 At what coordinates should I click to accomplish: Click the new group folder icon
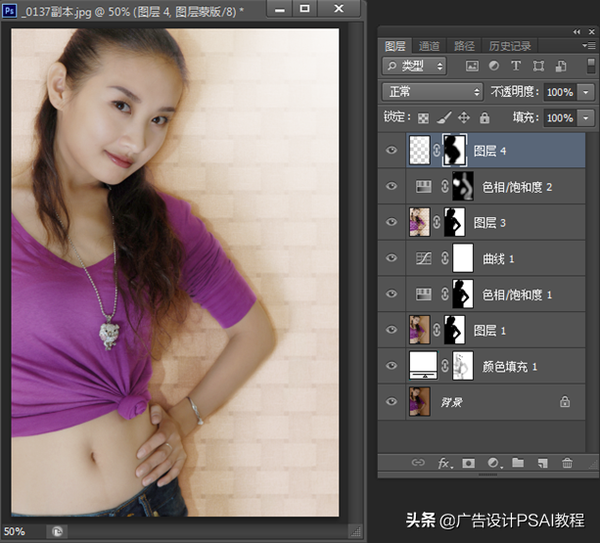click(518, 463)
